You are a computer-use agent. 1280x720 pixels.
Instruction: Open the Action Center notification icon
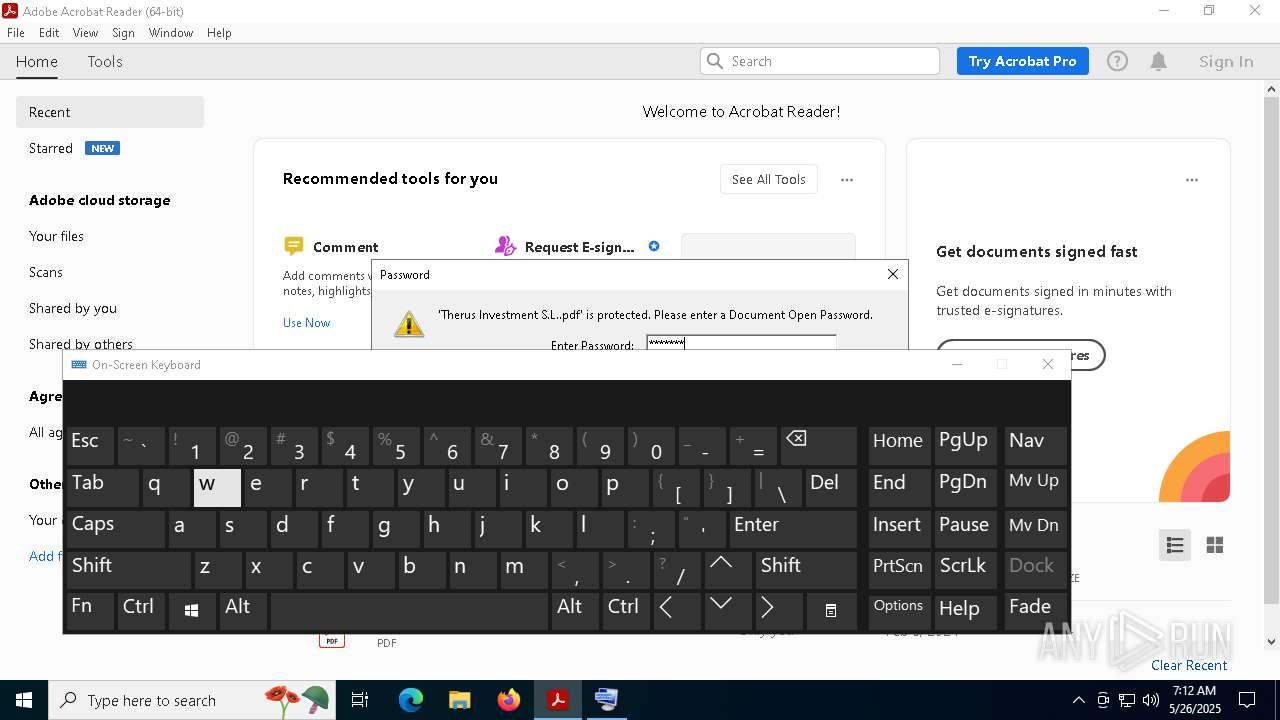pos(1247,700)
